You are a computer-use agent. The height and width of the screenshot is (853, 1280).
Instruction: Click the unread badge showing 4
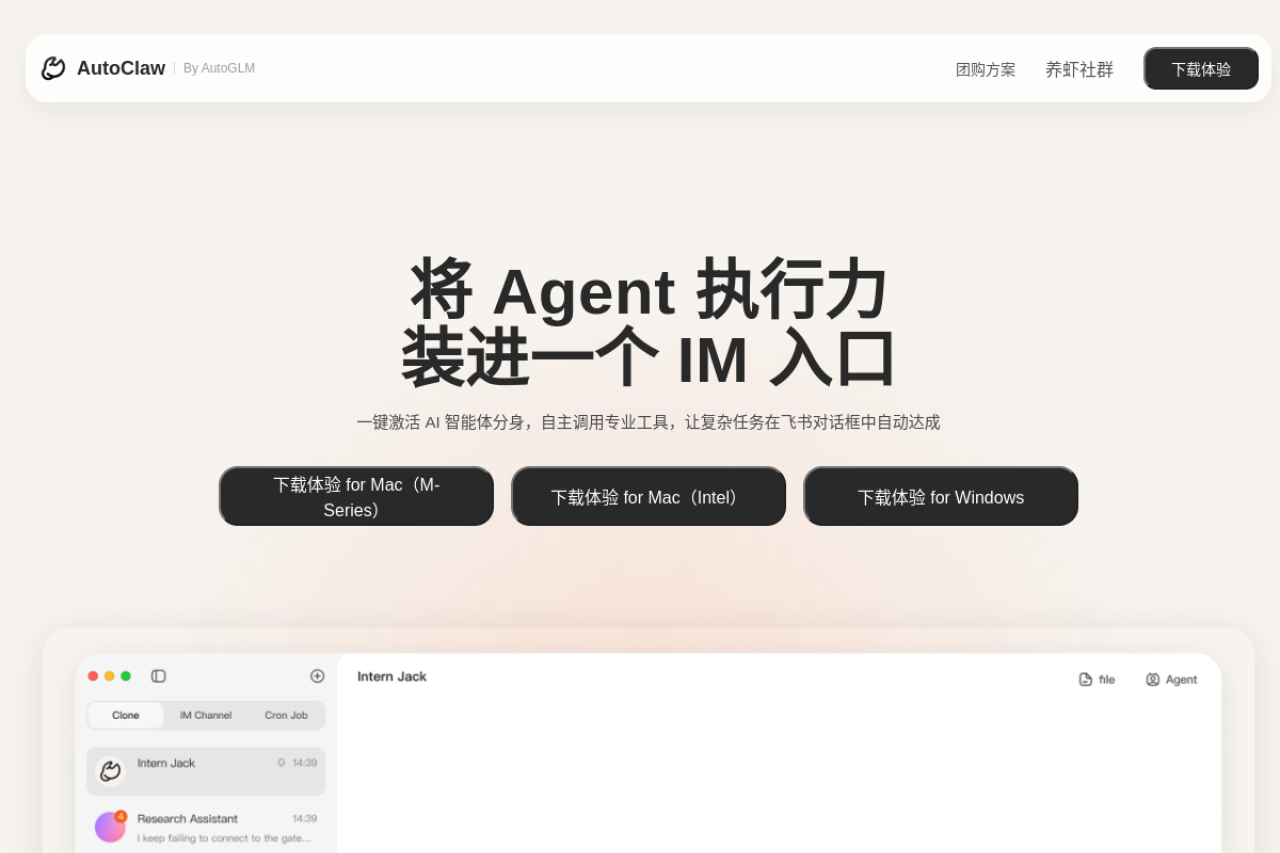(x=121, y=816)
